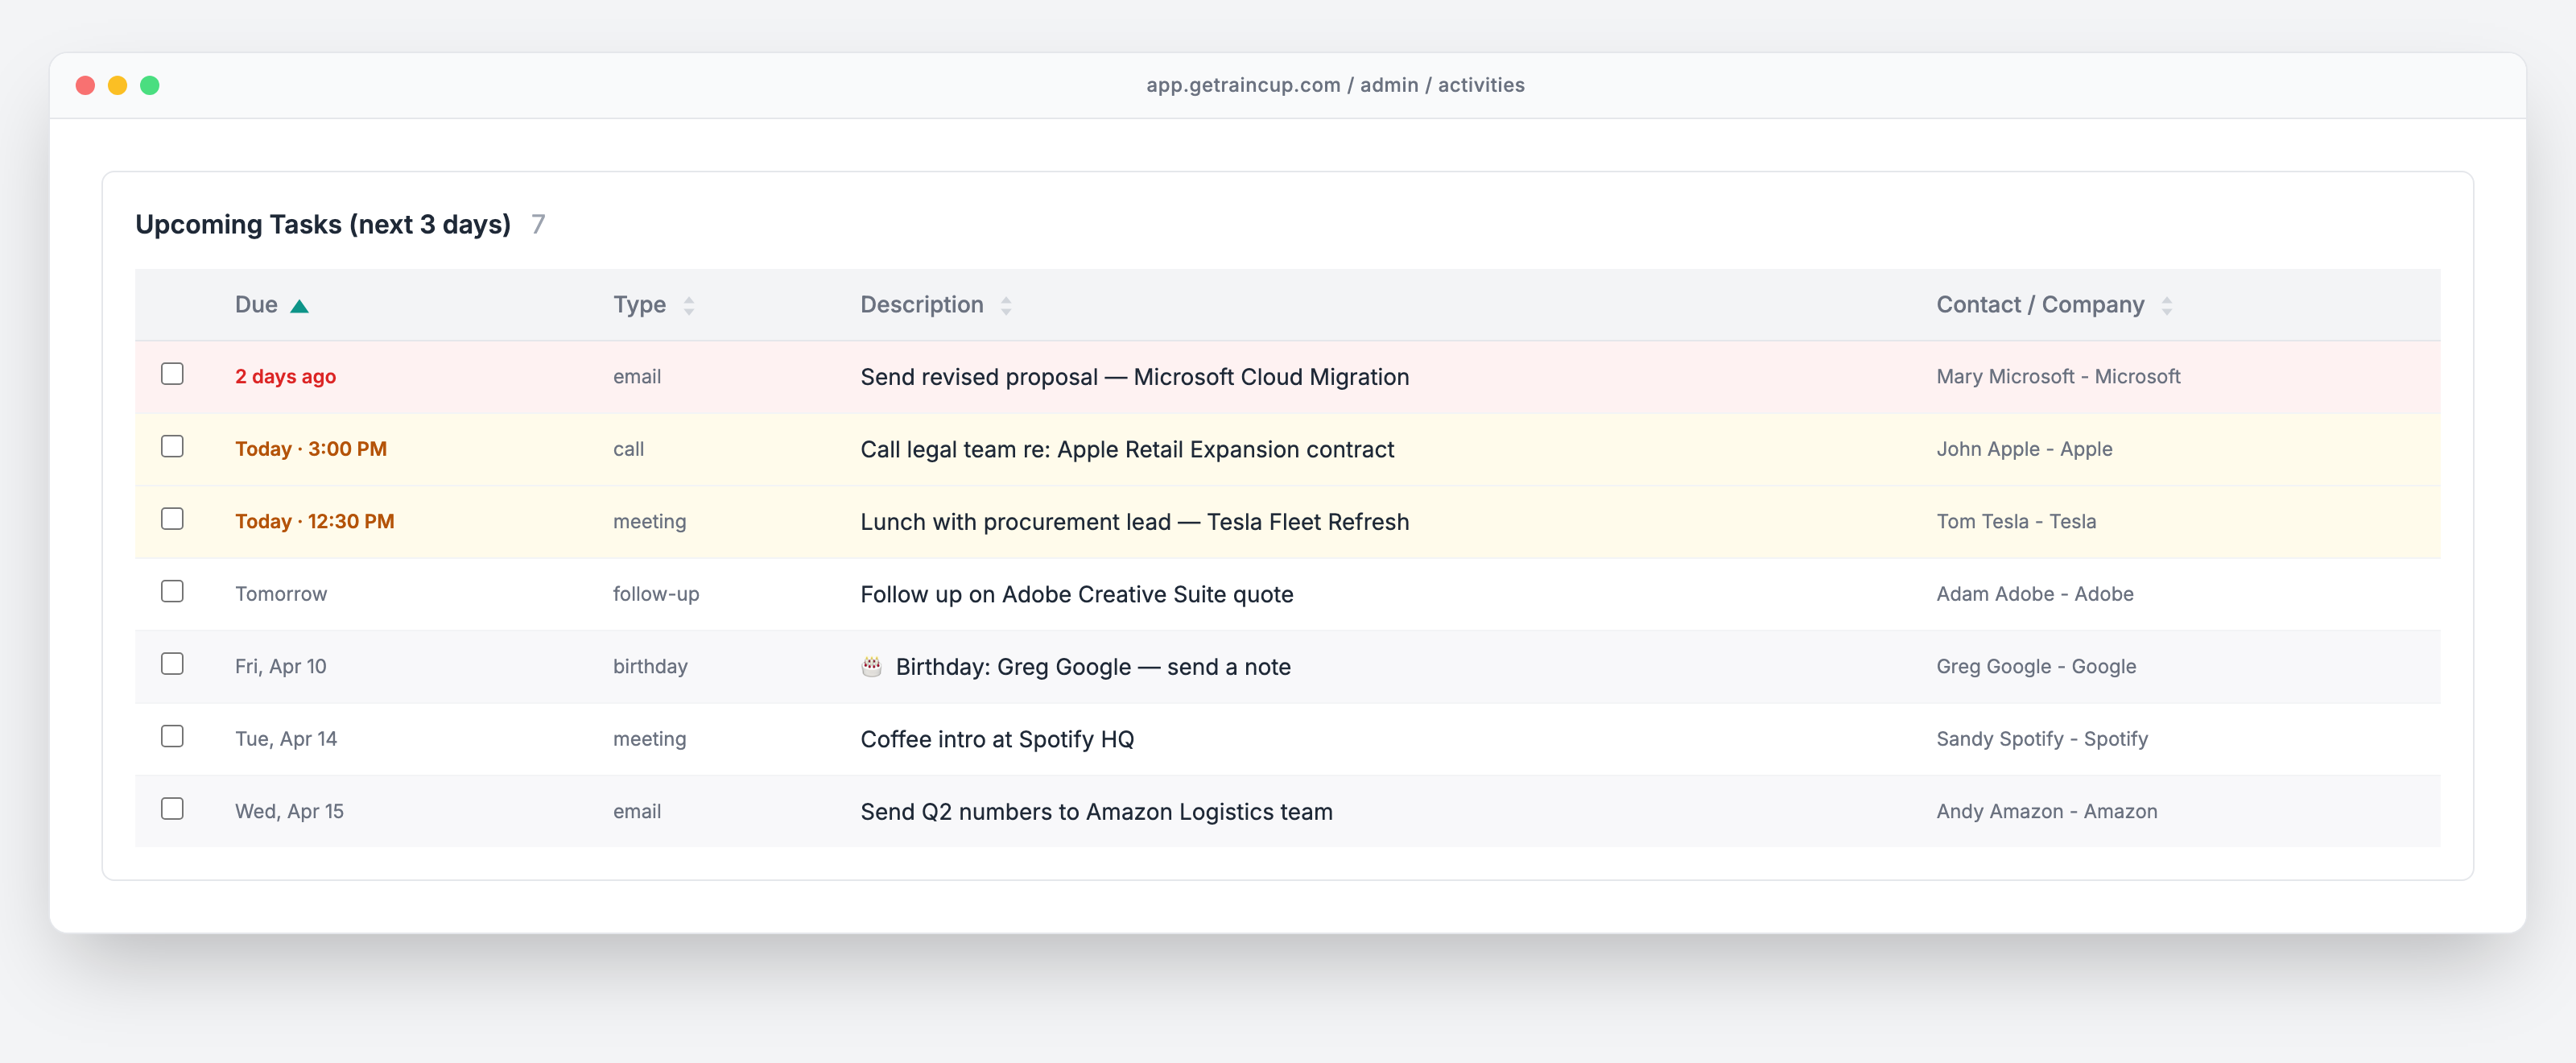Click the birthday cake emoji icon
The image size is (2576, 1063).
872,666
